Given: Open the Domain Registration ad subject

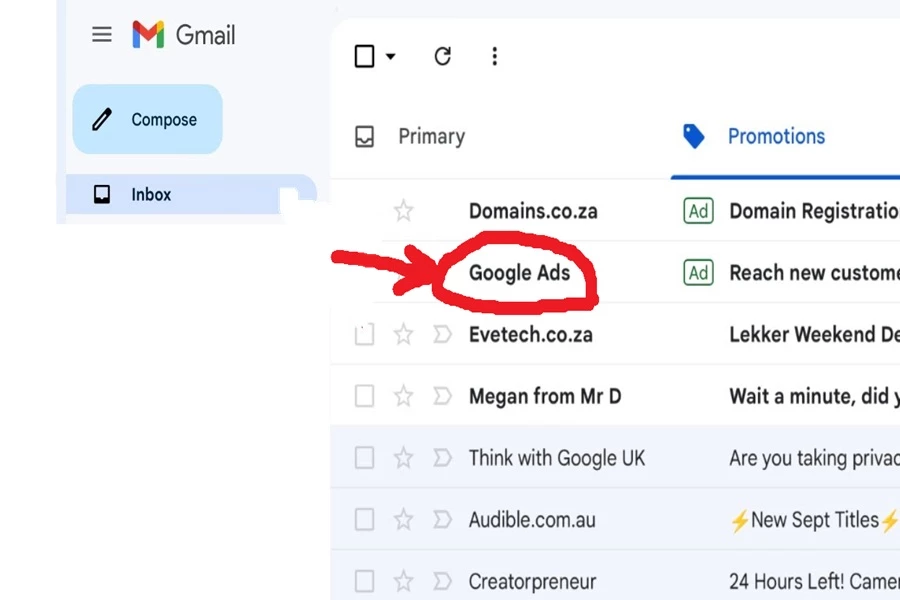Looking at the screenshot, I should tap(814, 211).
